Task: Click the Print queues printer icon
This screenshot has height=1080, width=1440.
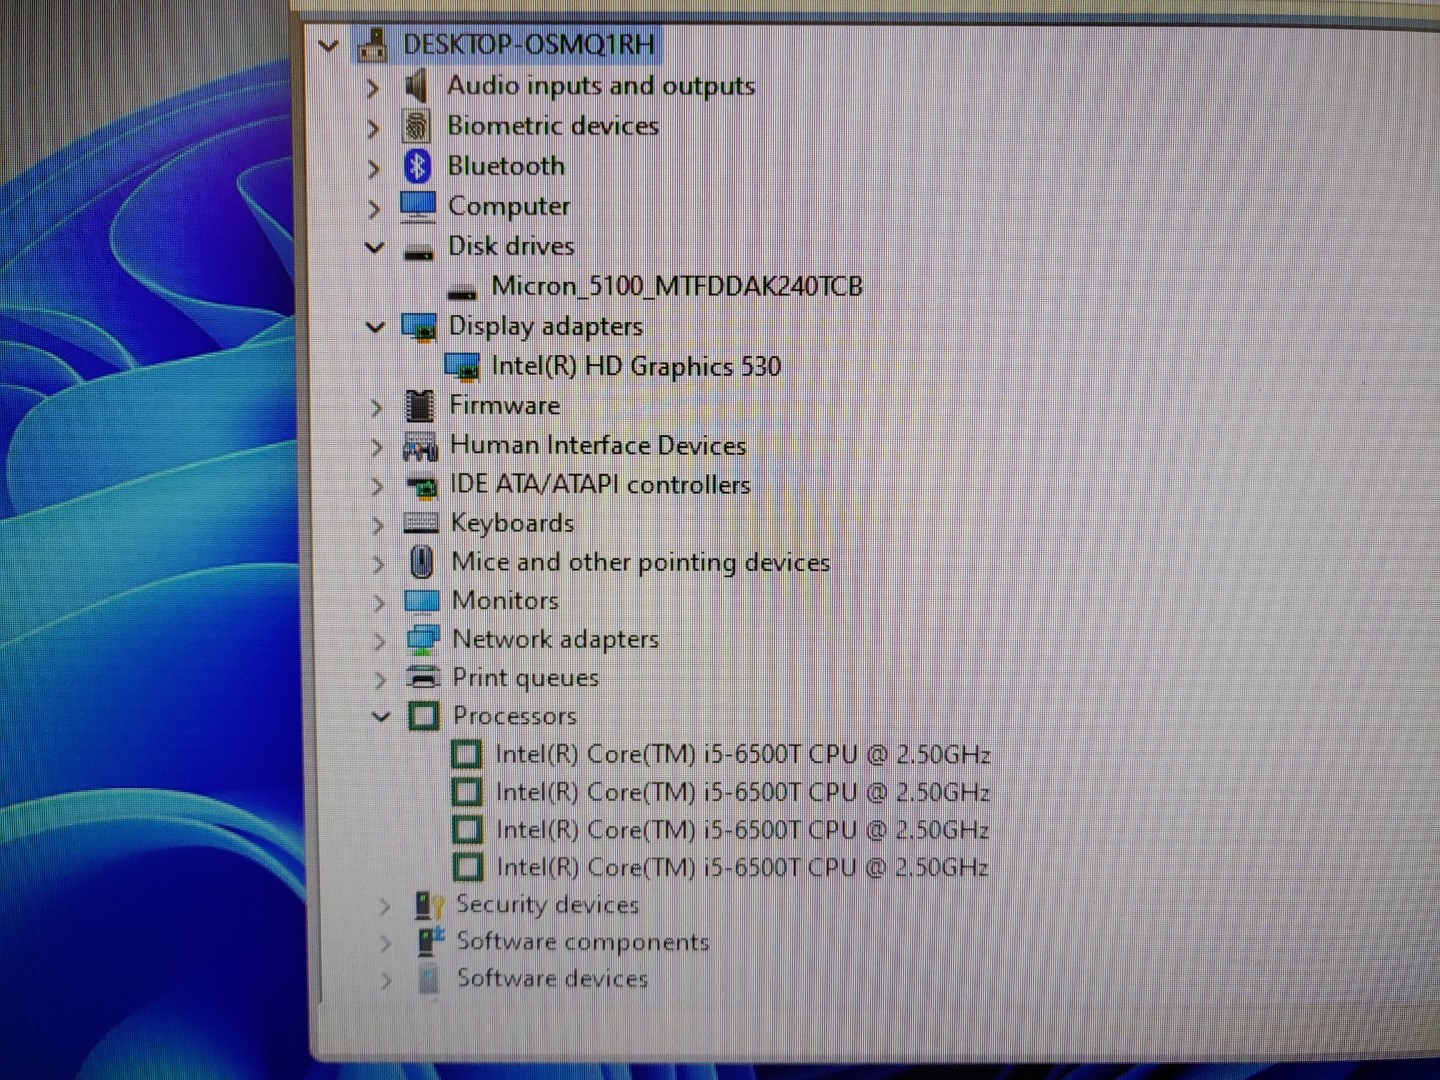Action: click(x=424, y=678)
